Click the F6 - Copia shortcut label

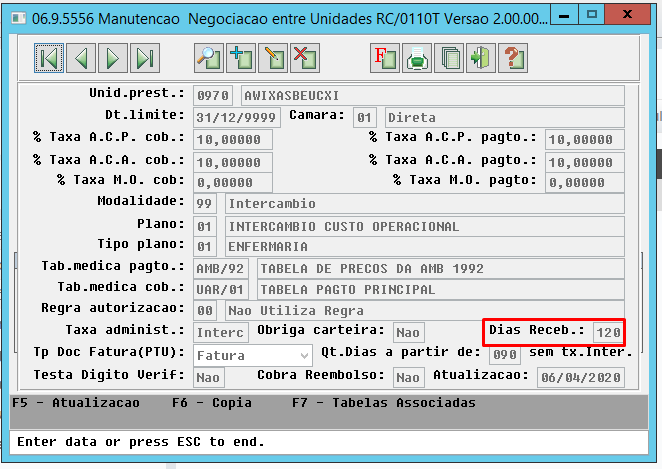pyautogui.click(x=212, y=403)
